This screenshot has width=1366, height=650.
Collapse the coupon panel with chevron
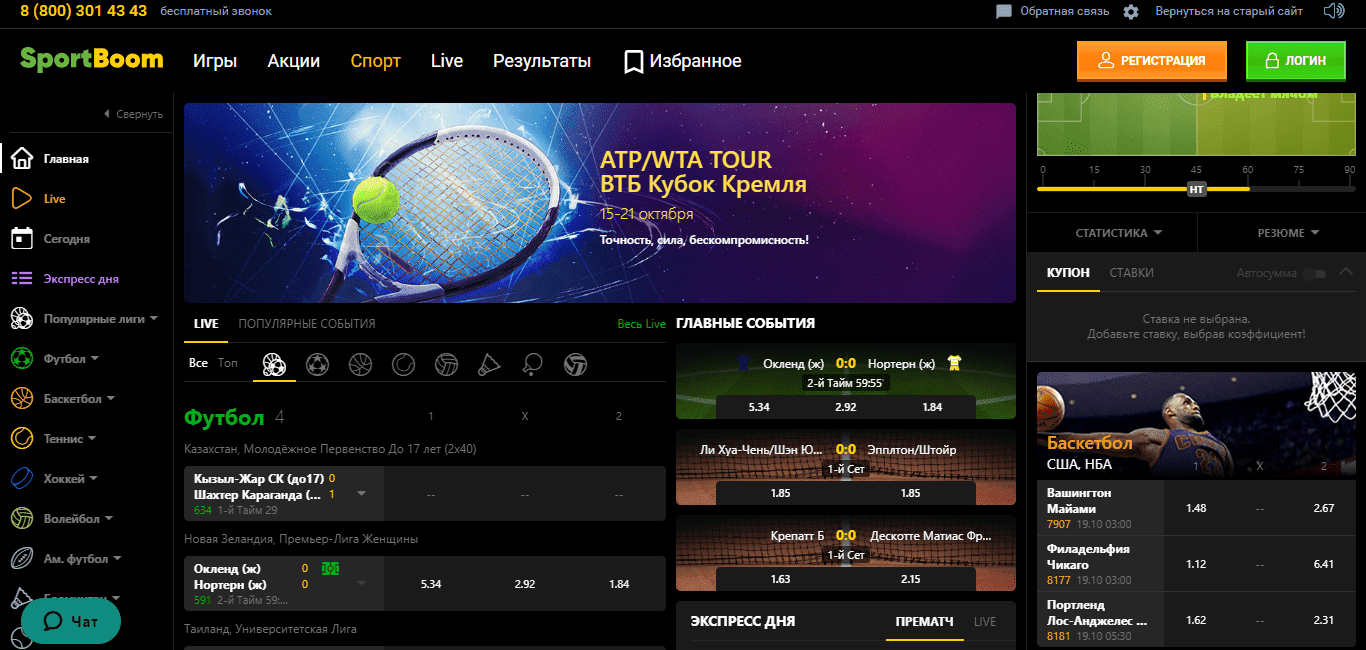(x=1346, y=271)
